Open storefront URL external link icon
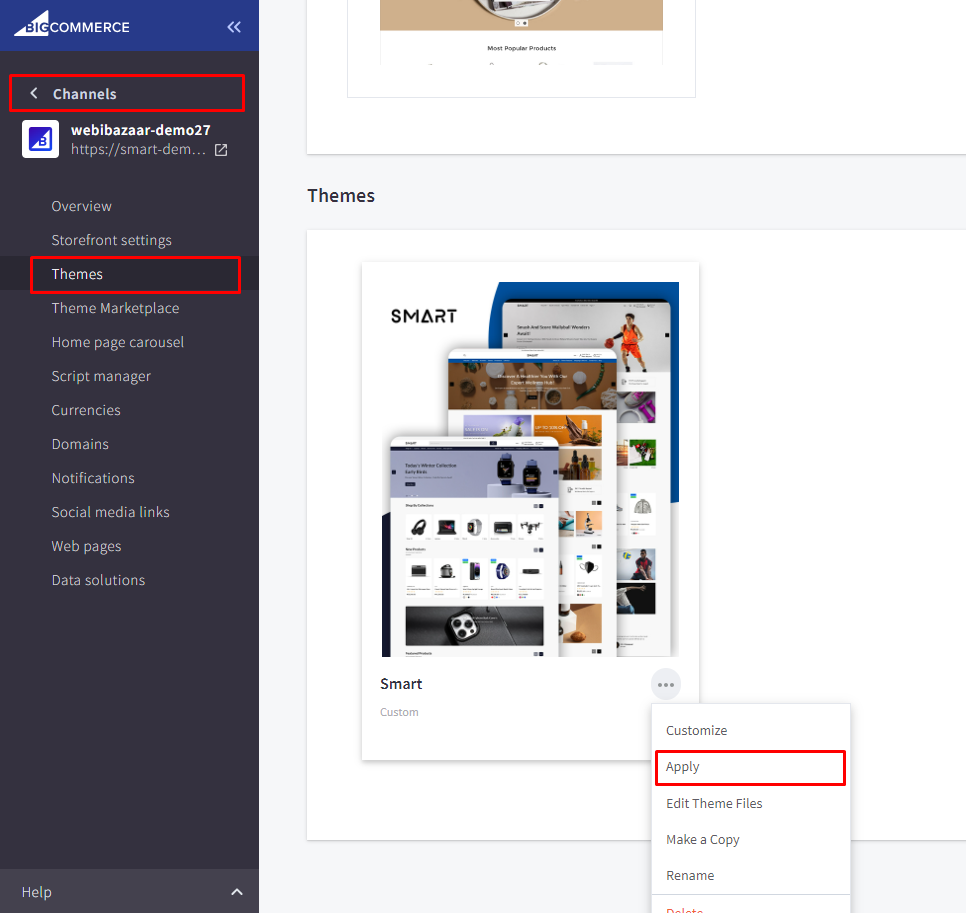Screen dimensions: 966x913 [221, 150]
